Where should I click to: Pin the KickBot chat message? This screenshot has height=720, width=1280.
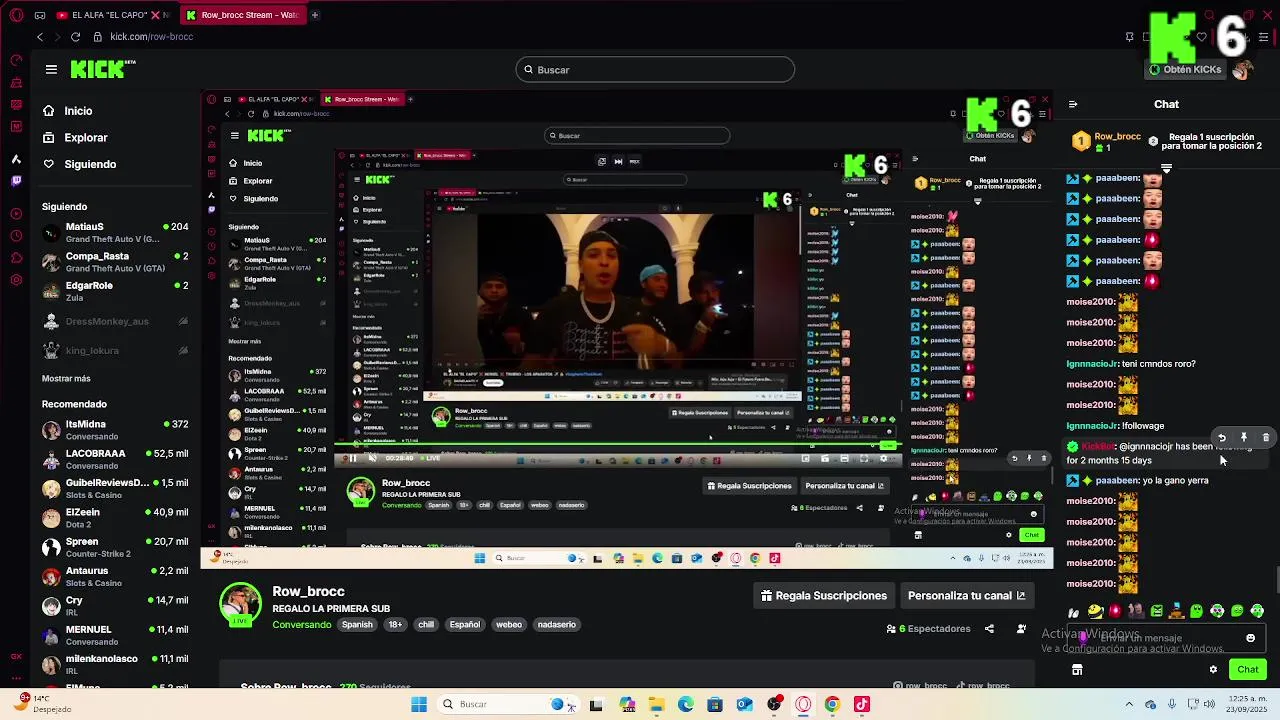click(1244, 438)
